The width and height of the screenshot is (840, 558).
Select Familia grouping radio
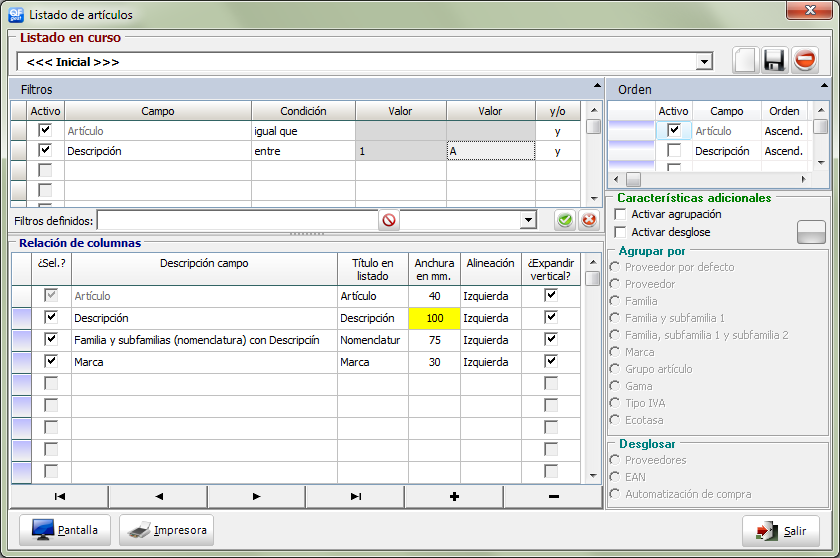[x=615, y=301]
